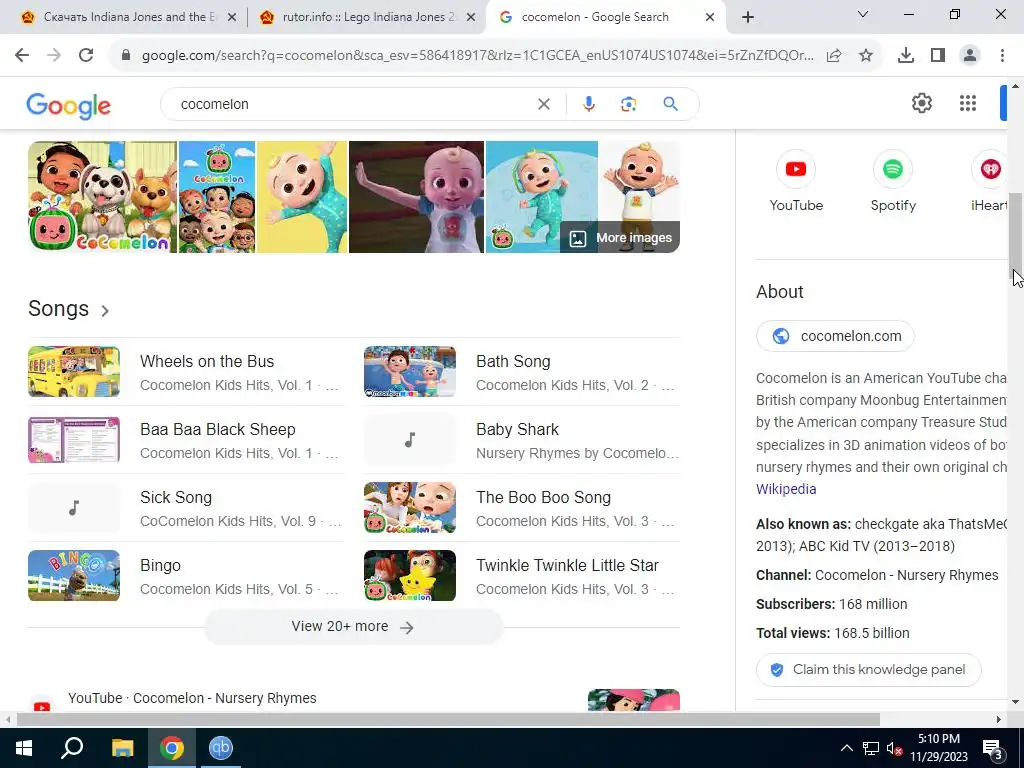Click the horizontal scrollbar thumb

pos(448,720)
